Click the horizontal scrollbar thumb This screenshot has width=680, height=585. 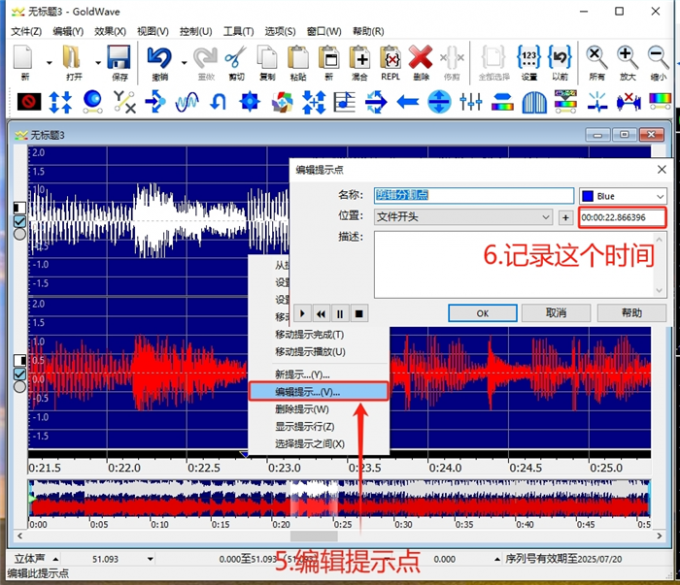pos(314,536)
